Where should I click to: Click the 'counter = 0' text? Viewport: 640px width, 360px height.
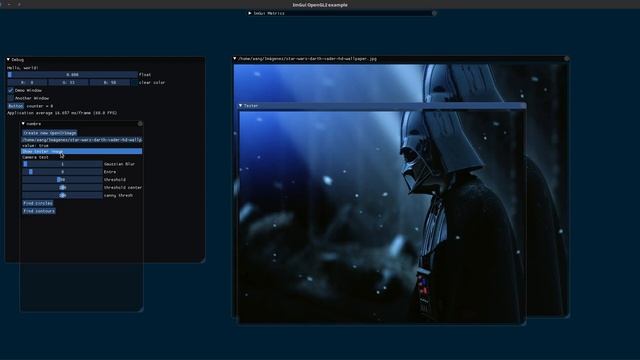tap(40, 106)
